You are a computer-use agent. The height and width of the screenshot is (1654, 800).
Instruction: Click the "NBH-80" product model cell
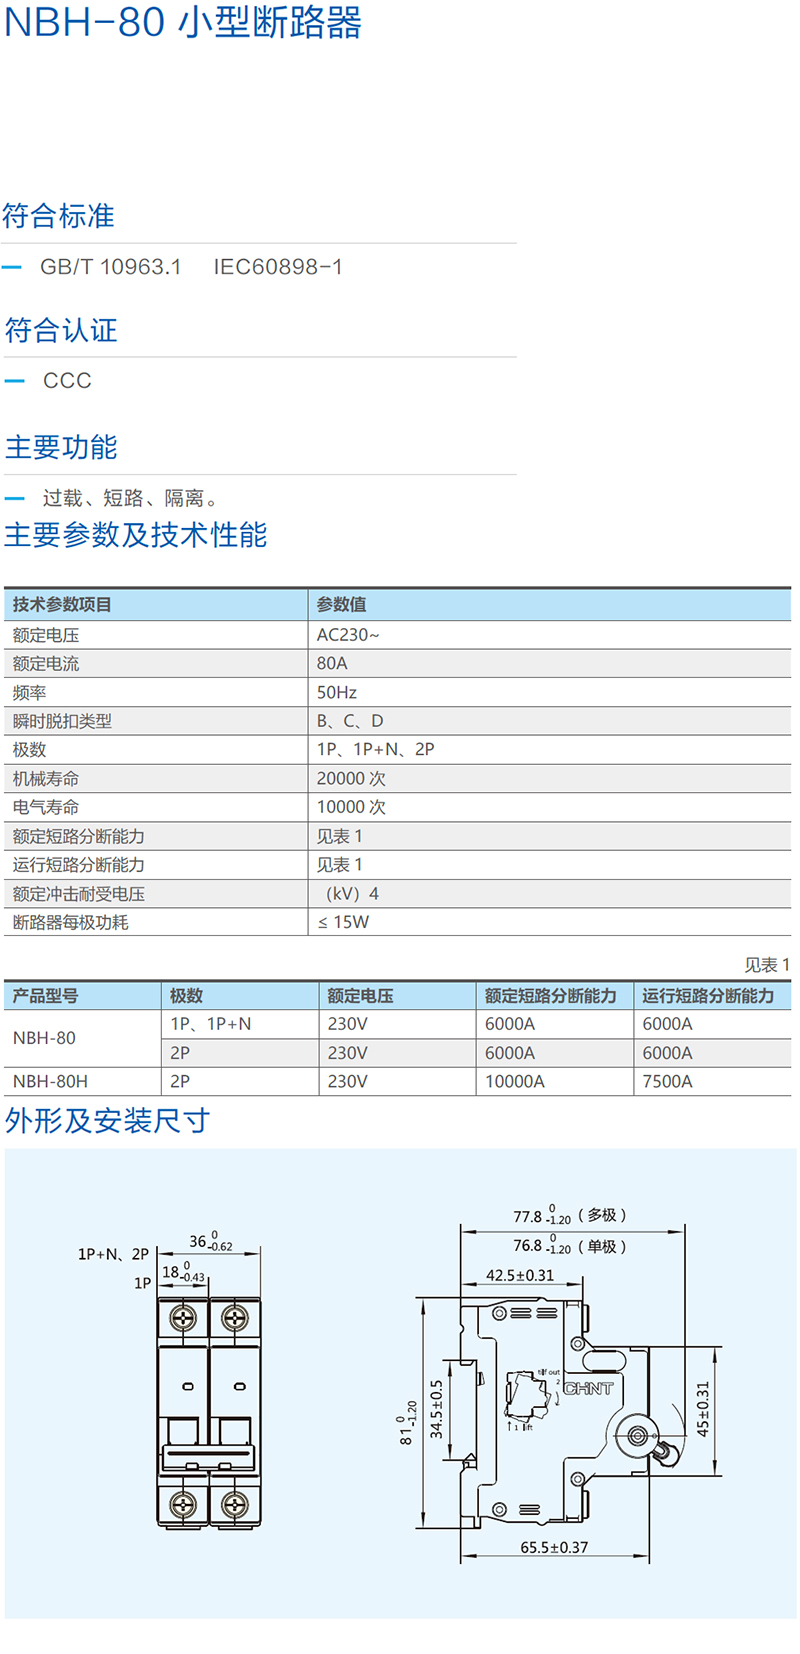[x=44, y=1038]
